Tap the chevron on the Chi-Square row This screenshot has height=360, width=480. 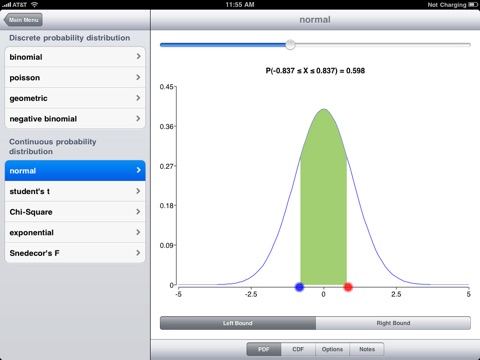click(x=138, y=211)
